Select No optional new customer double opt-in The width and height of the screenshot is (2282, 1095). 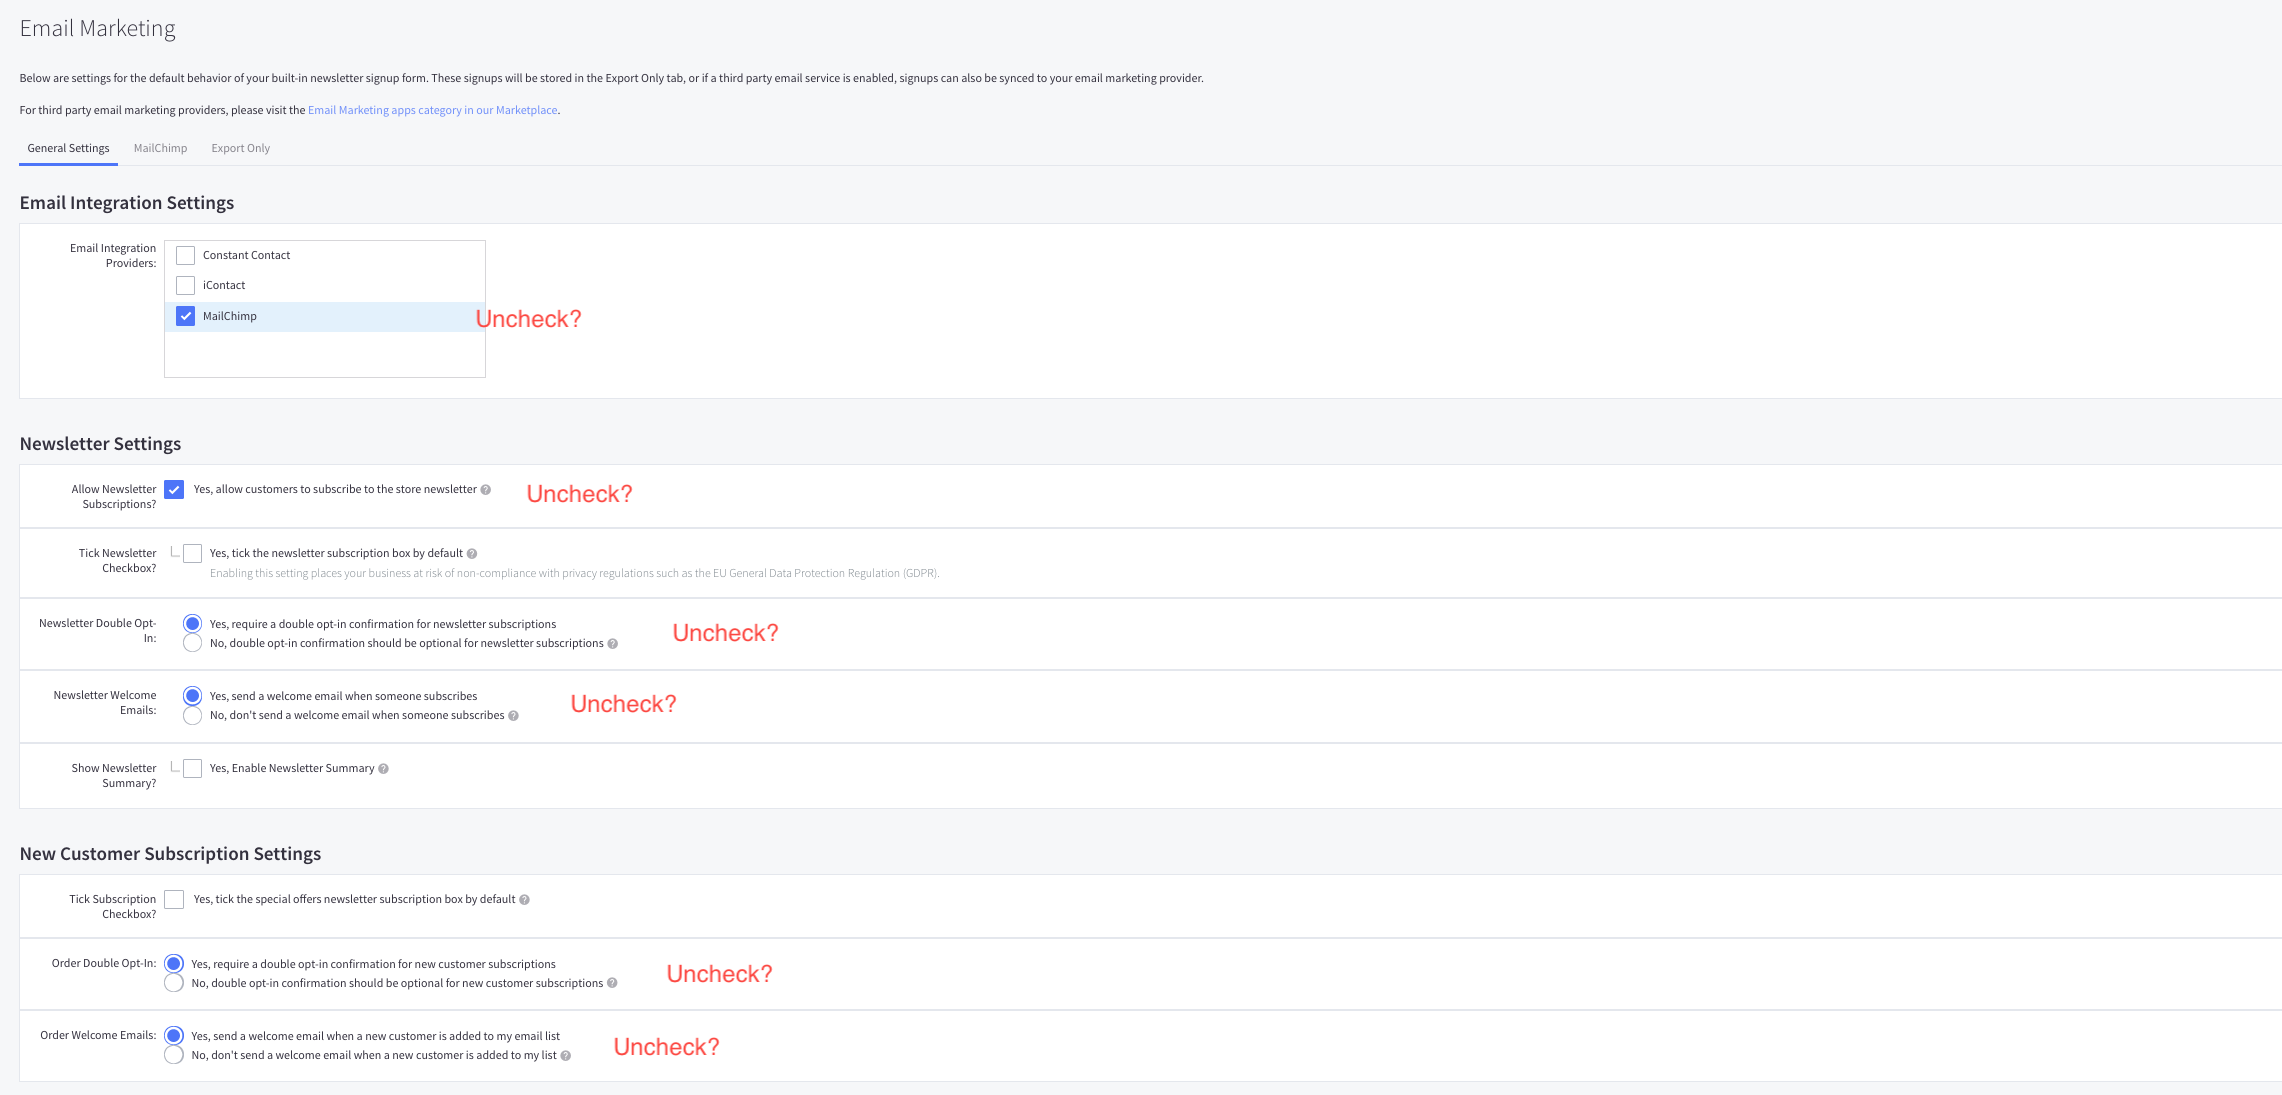tap(174, 983)
